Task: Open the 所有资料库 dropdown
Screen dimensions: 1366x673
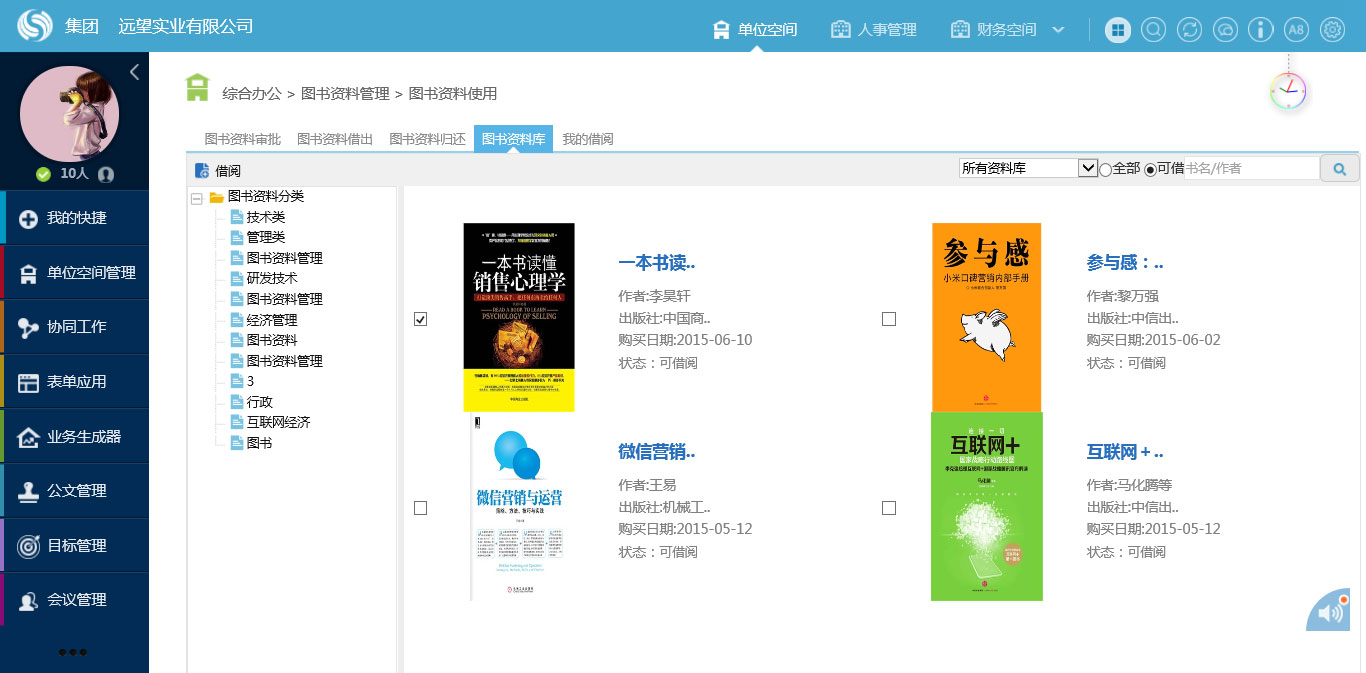Action: [1028, 168]
